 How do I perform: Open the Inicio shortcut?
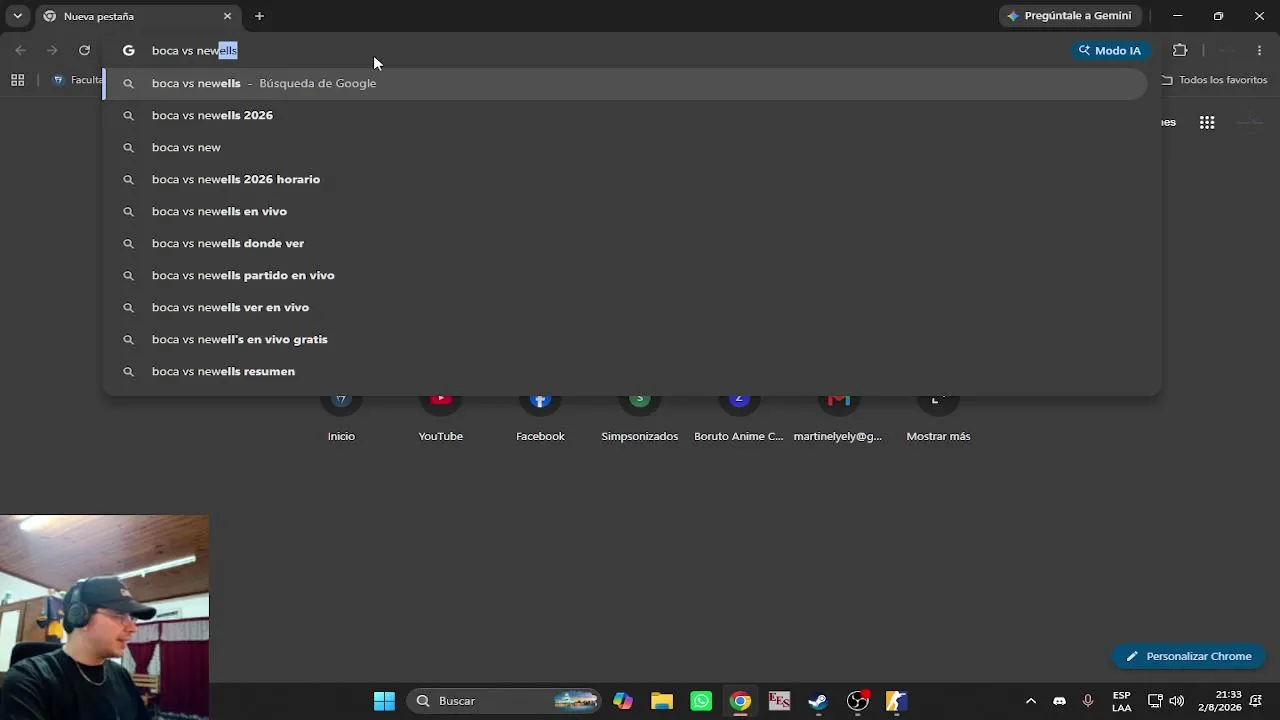[341, 418]
